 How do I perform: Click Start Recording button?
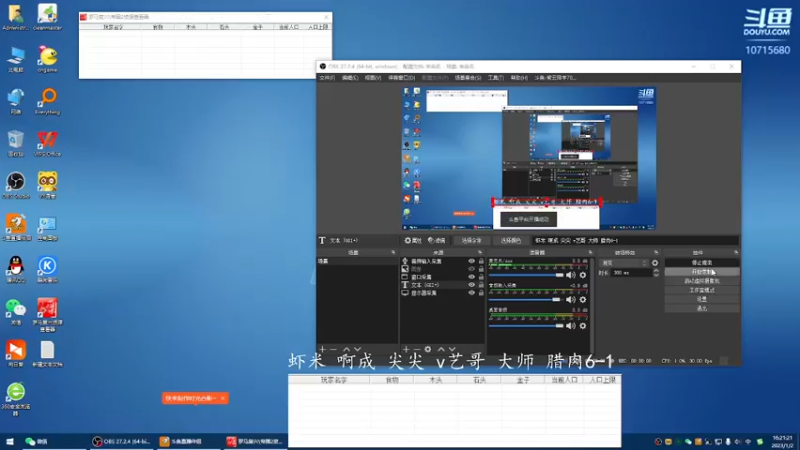(702, 272)
